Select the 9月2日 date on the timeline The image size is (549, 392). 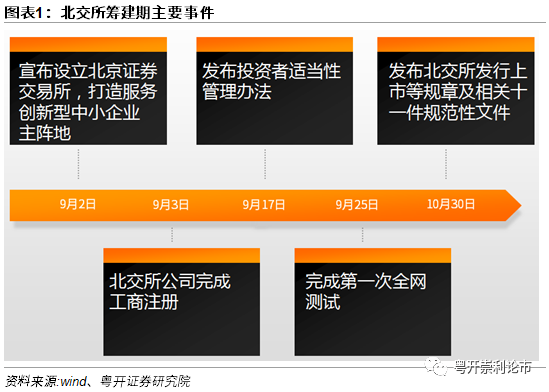(x=78, y=204)
